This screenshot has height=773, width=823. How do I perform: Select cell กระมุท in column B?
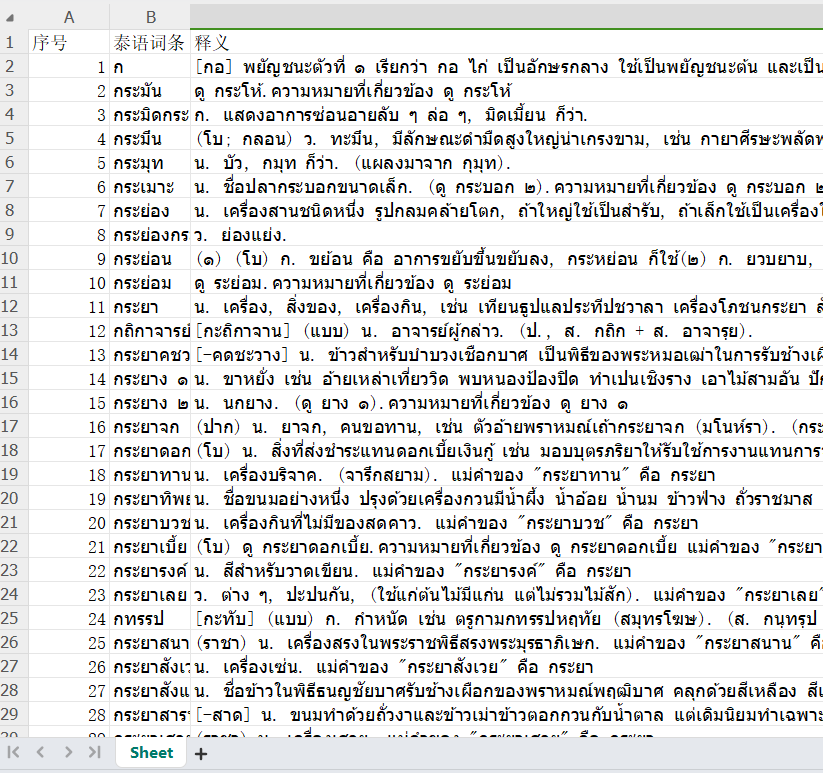coord(150,163)
